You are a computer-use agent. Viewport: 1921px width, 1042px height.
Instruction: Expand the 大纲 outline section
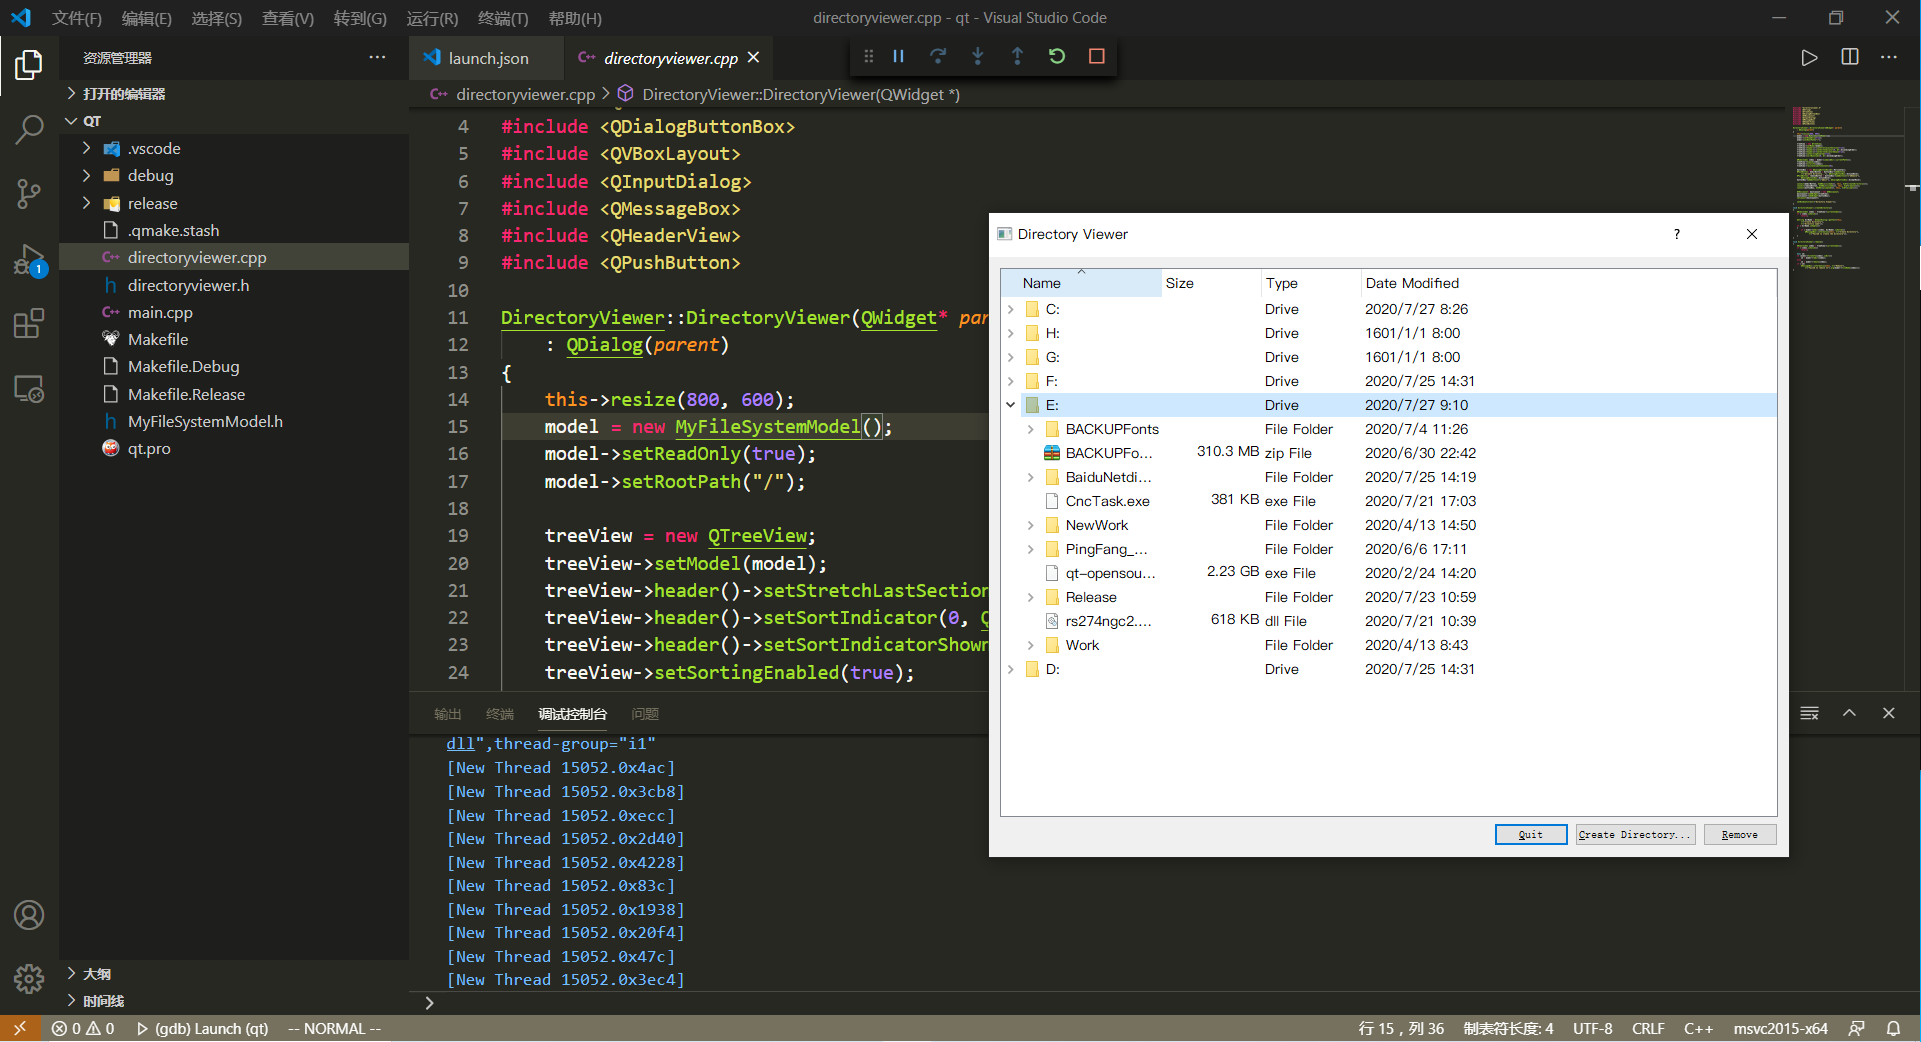(x=96, y=973)
